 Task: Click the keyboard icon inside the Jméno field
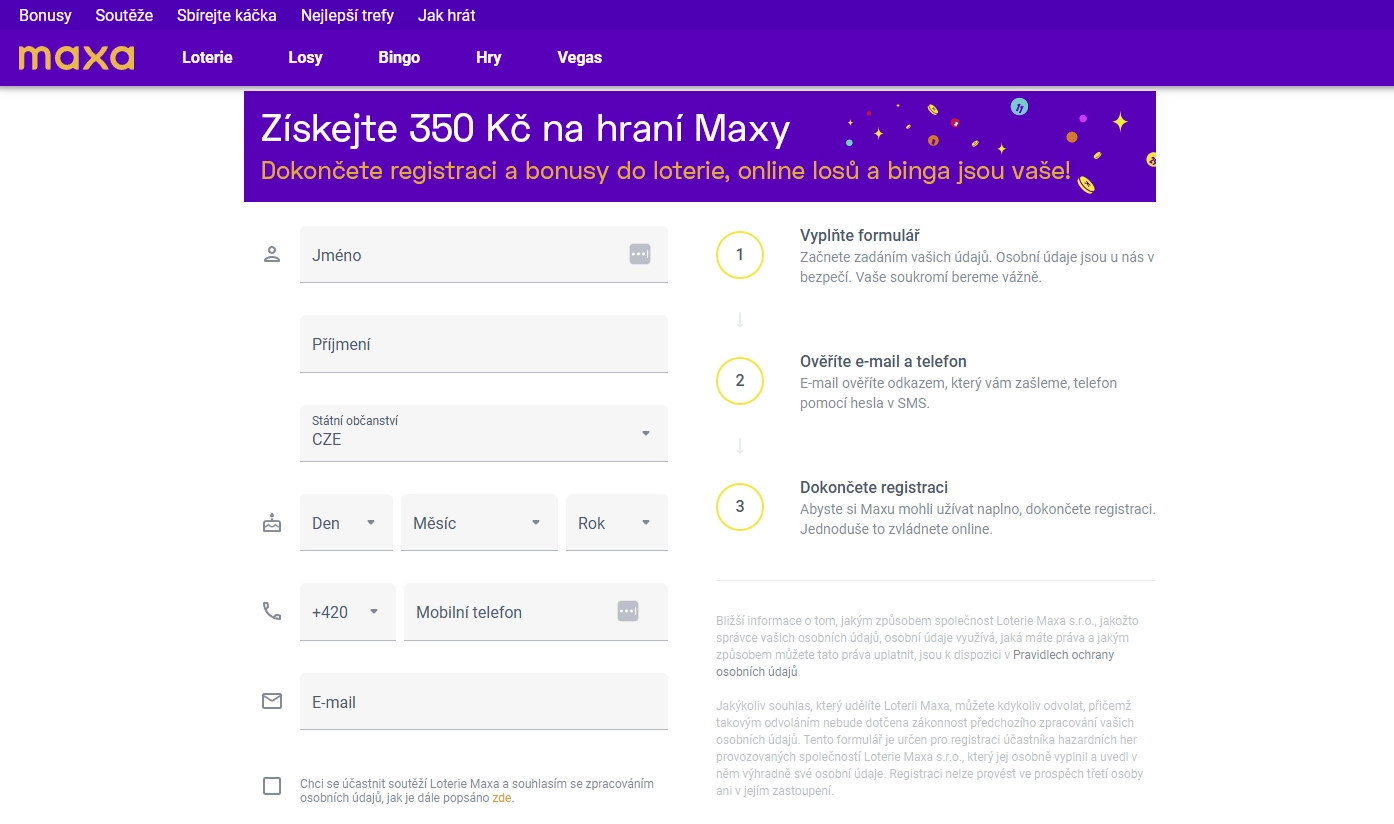[638, 254]
